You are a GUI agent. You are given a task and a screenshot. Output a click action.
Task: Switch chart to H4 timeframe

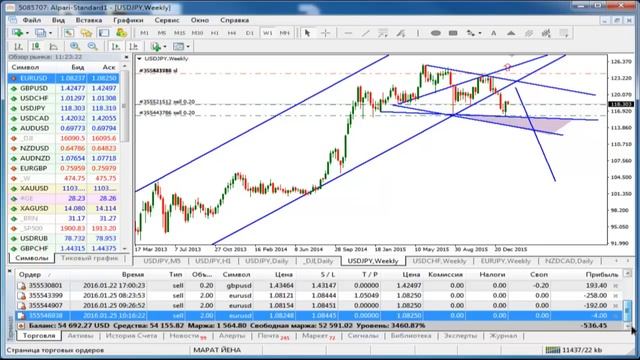[232, 33]
